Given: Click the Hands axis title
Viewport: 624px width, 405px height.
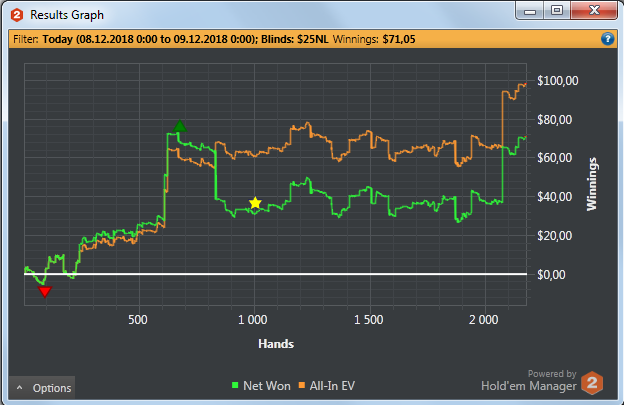Looking at the screenshot, I should click(x=276, y=344).
